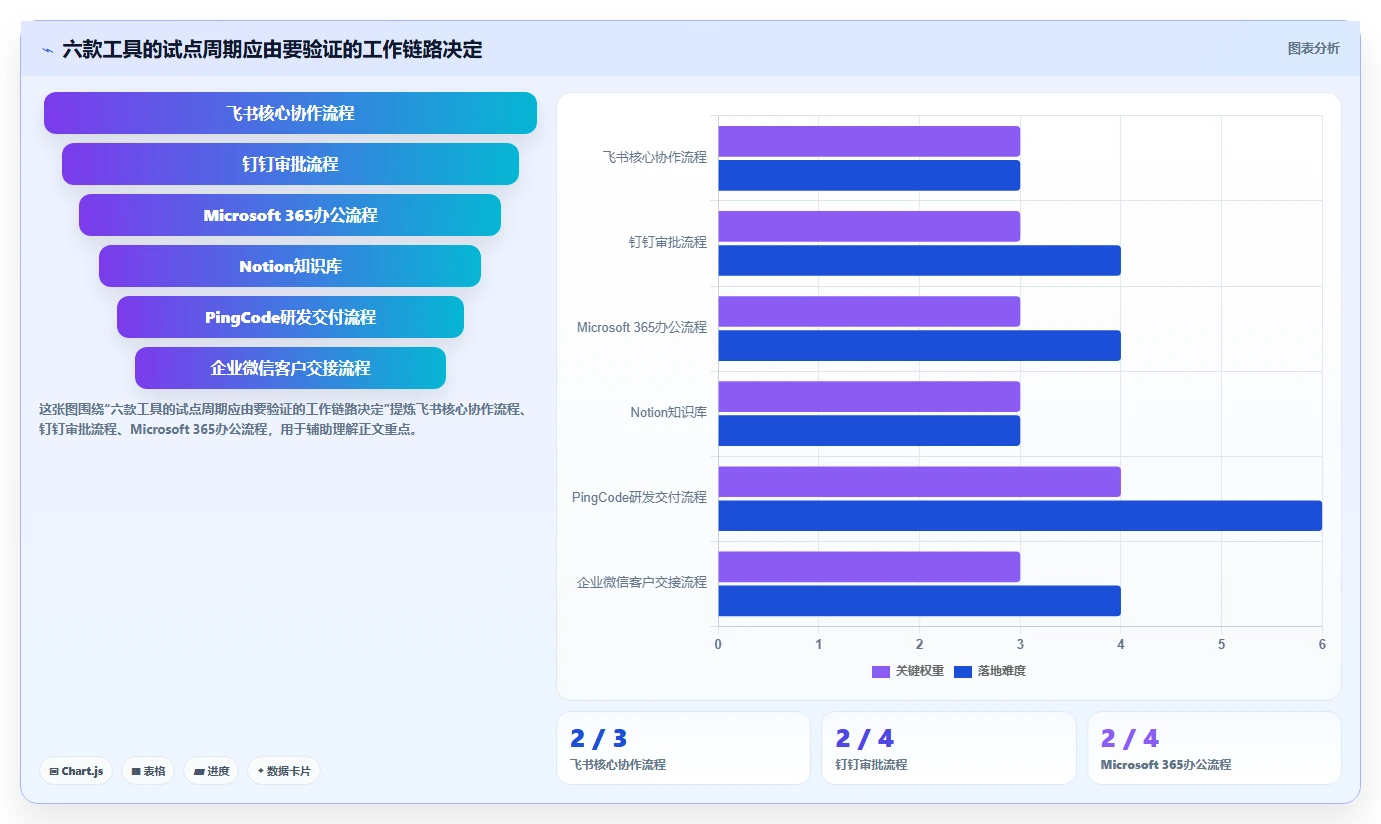Screen dimensions: 1381x824
Task: Select the 飞书核心协作流程 funnel stage
Action: 290,113
